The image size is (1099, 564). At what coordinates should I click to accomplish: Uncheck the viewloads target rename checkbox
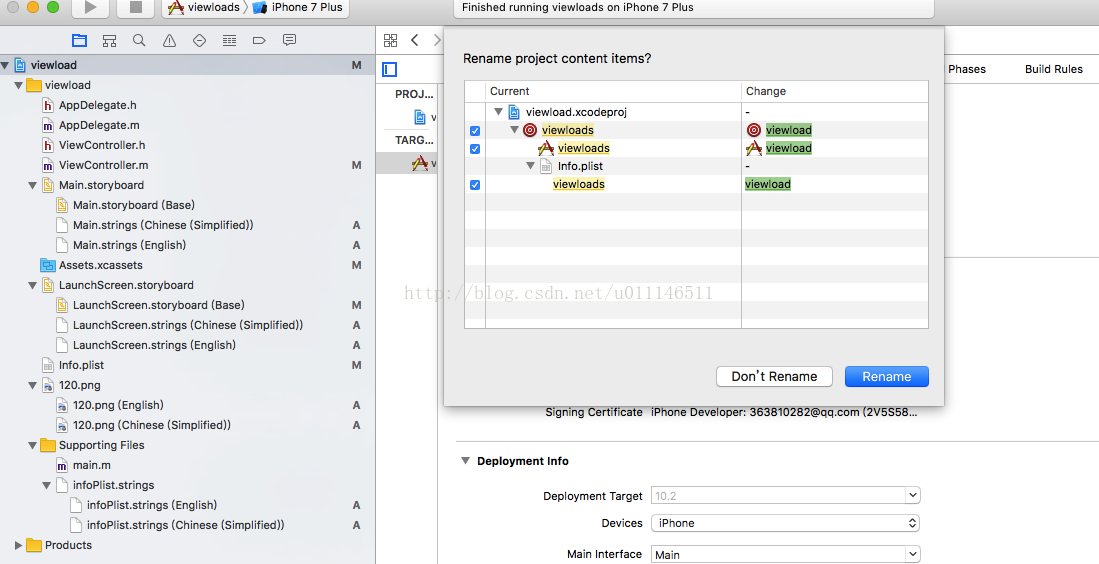475,131
